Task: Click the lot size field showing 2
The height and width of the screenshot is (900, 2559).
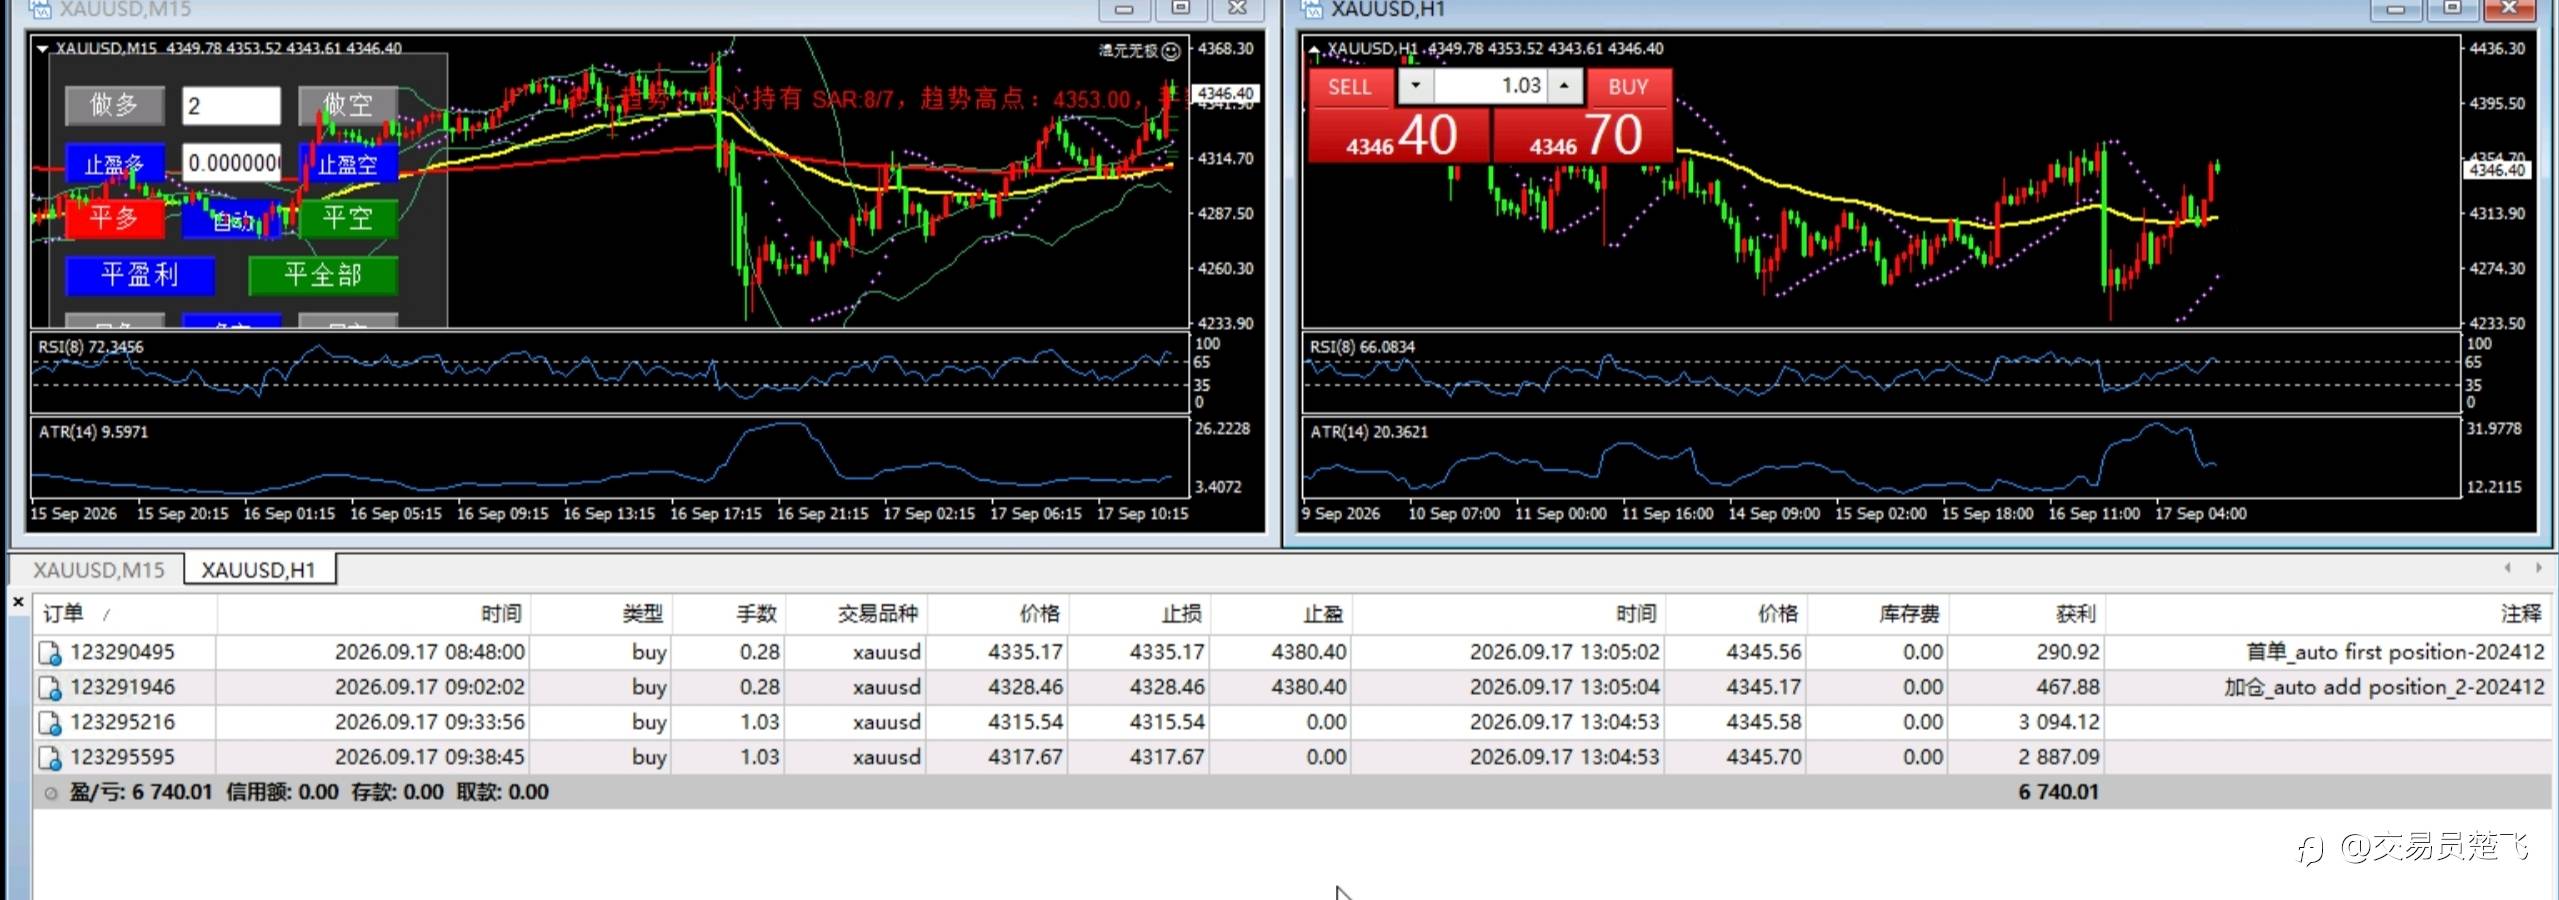Action: pyautogui.click(x=232, y=106)
